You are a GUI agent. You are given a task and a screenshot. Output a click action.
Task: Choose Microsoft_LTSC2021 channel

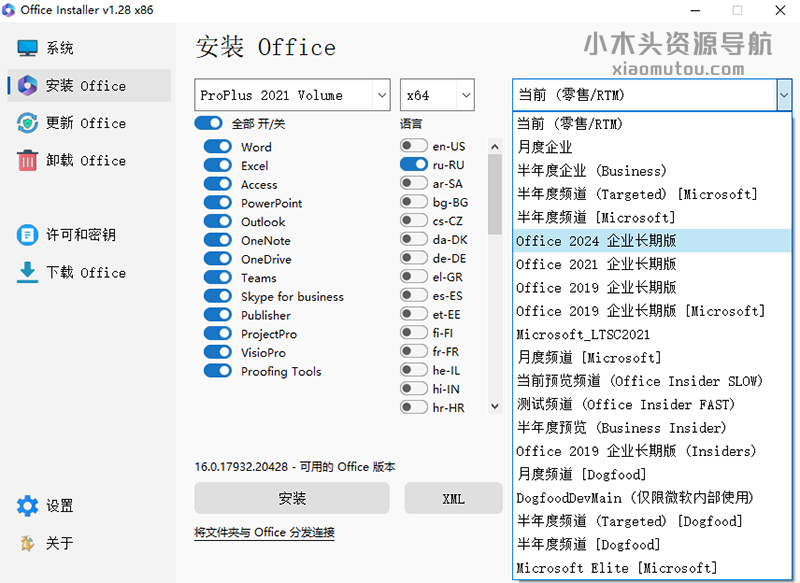coord(652,334)
